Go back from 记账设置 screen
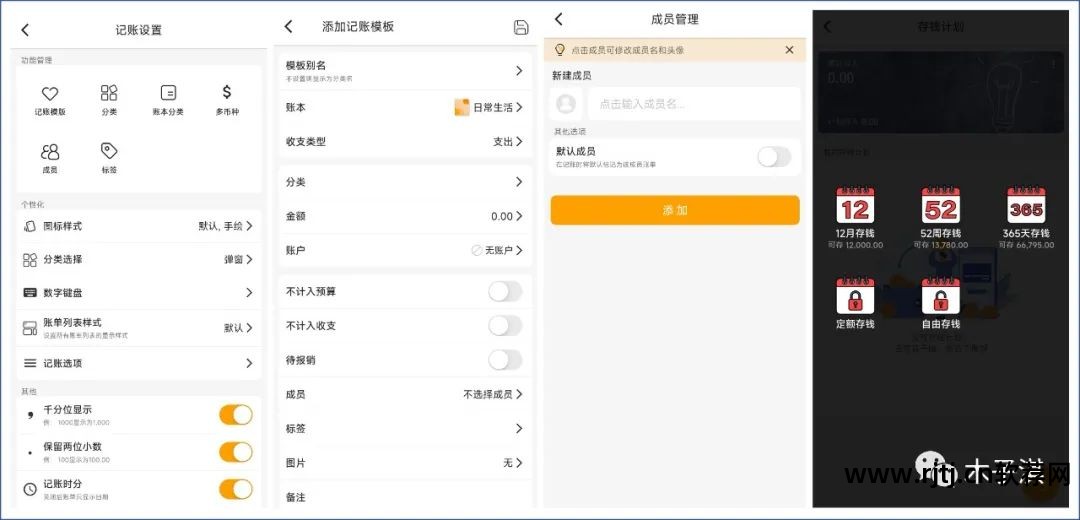Screen dimensions: 1080x520 25,30
